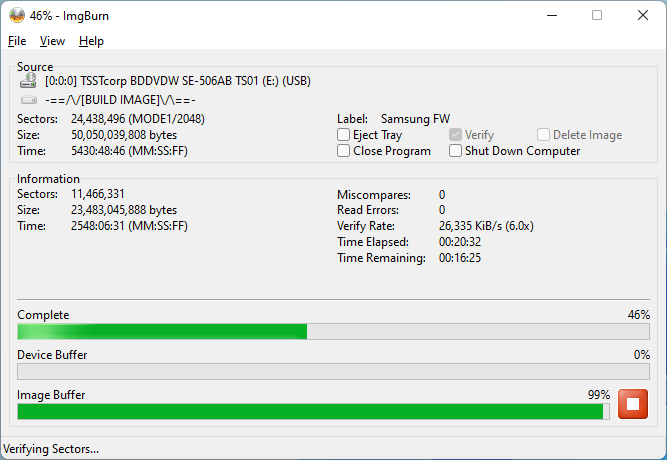Click the Device Buffer bar
This screenshot has height=460, width=667.
[333, 372]
